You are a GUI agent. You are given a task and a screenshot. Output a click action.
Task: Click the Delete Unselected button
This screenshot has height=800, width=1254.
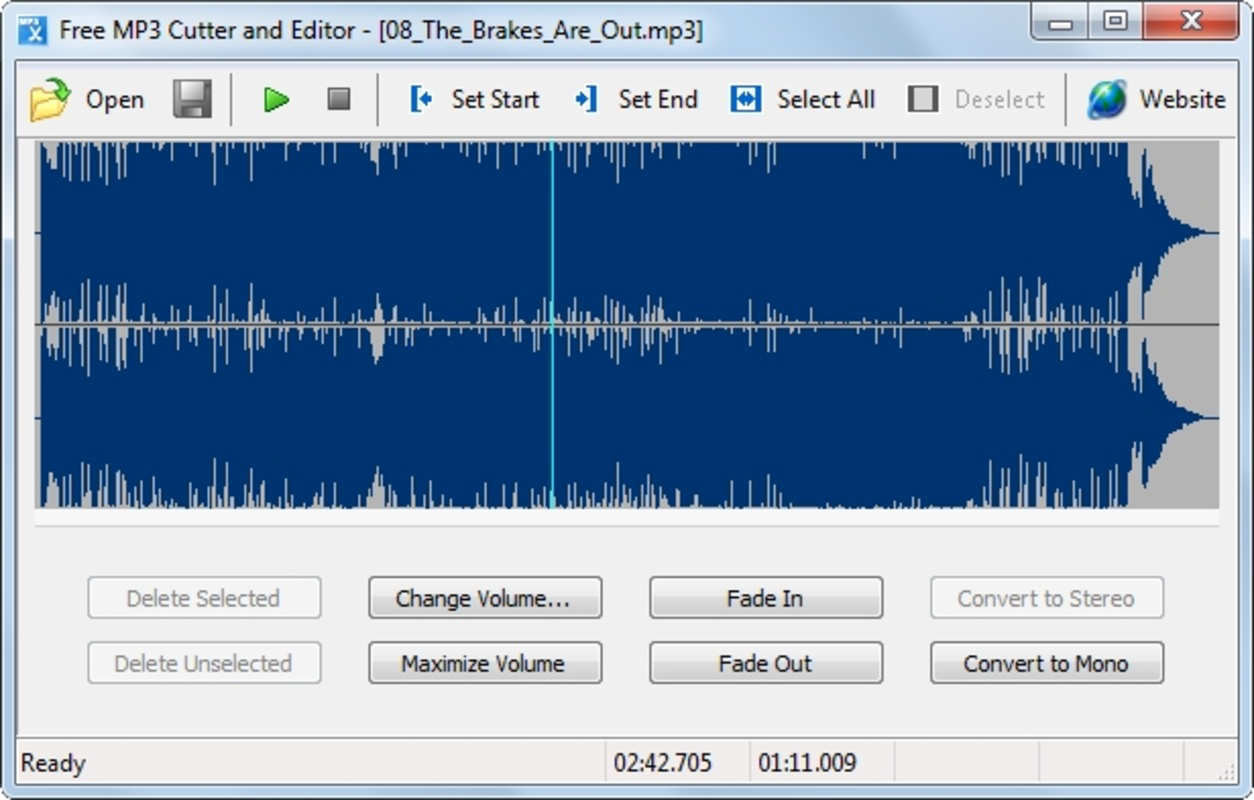[204, 663]
